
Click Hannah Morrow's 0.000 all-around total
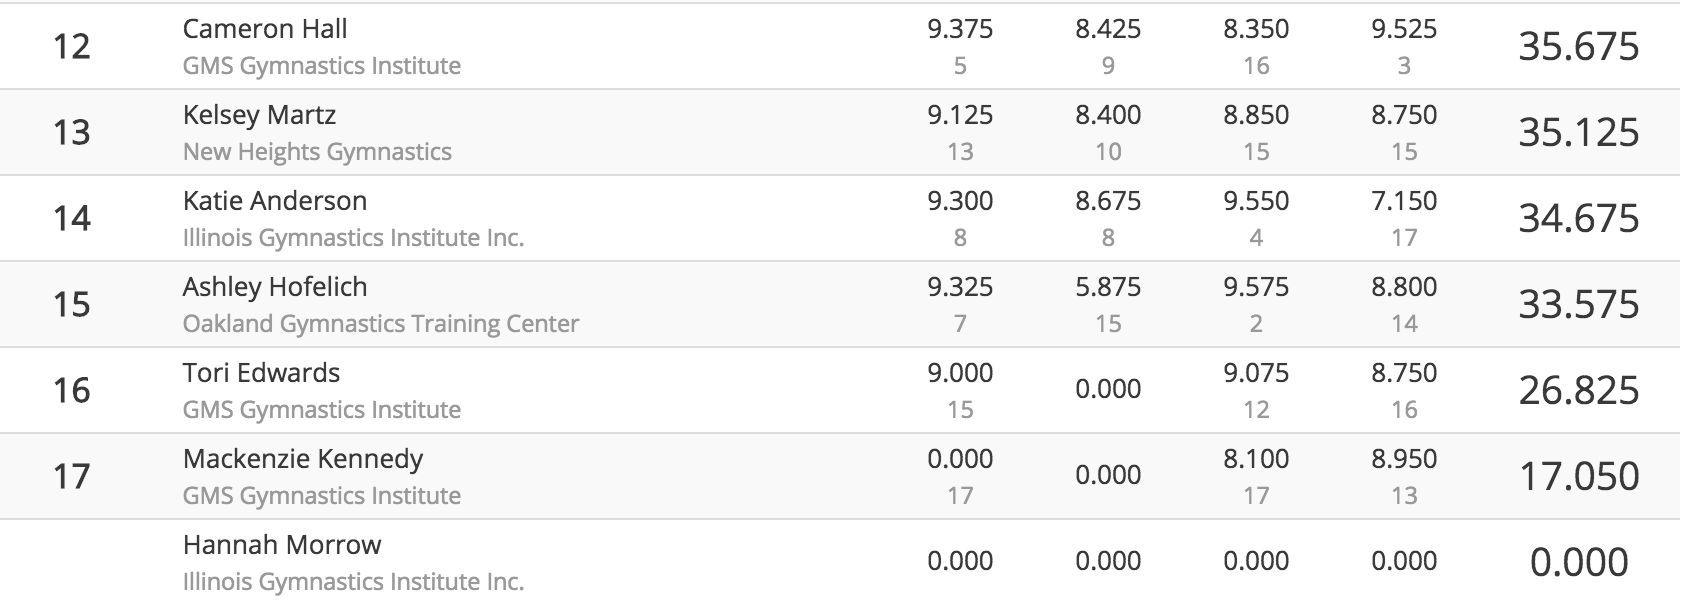[1579, 562]
